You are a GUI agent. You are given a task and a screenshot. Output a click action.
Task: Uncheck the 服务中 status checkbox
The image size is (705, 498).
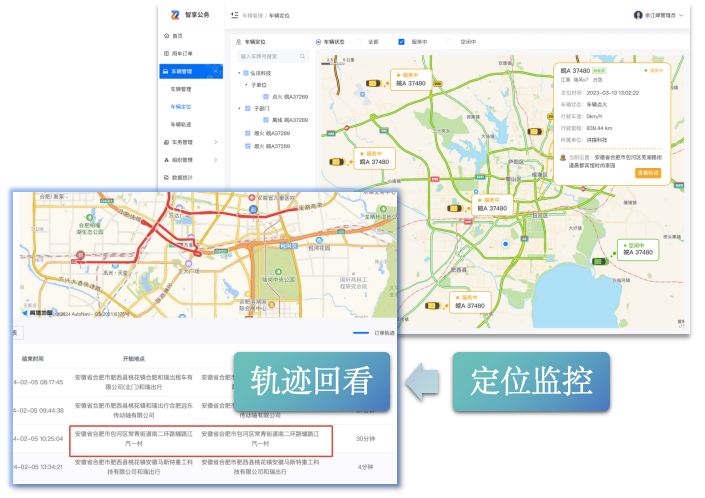(x=402, y=42)
